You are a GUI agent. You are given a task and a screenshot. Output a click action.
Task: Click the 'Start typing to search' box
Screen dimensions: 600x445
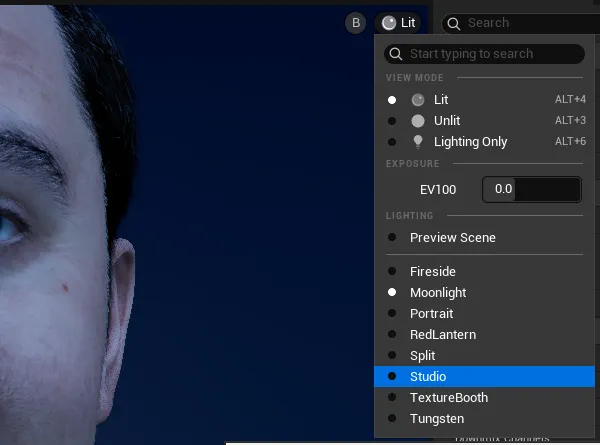click(484, 54)
